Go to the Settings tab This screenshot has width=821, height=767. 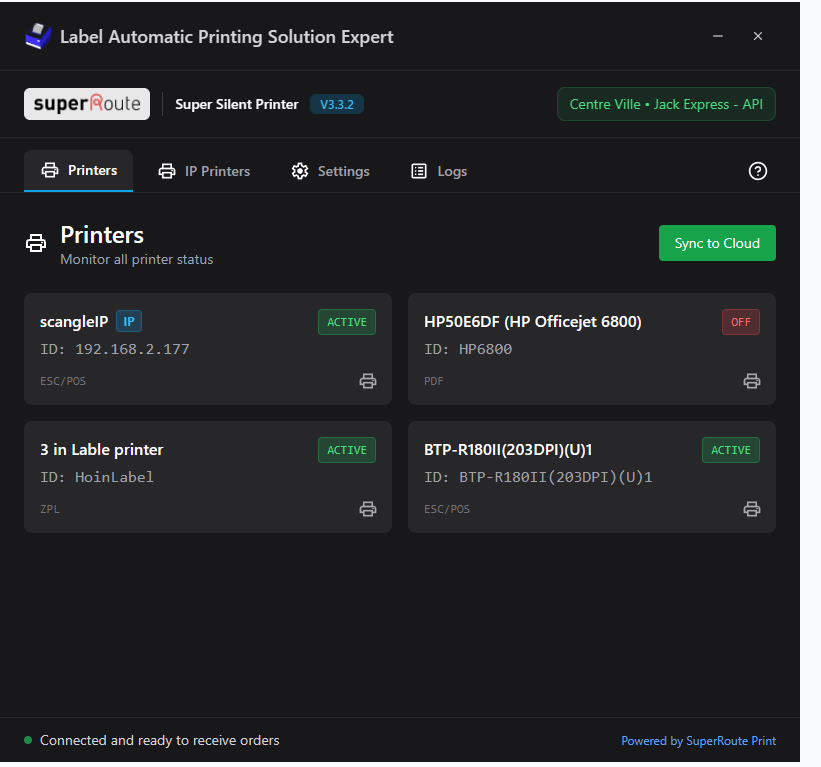click(330, 171)
